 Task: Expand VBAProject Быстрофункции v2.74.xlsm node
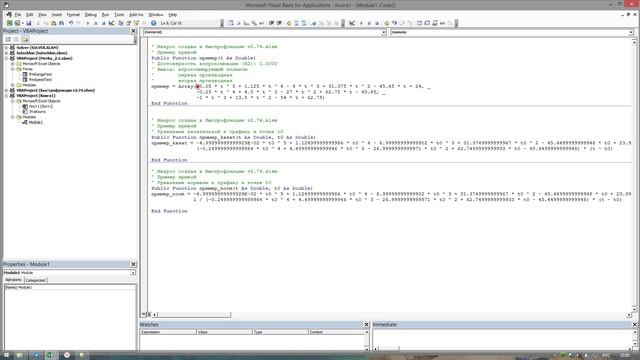pos(7,90)
